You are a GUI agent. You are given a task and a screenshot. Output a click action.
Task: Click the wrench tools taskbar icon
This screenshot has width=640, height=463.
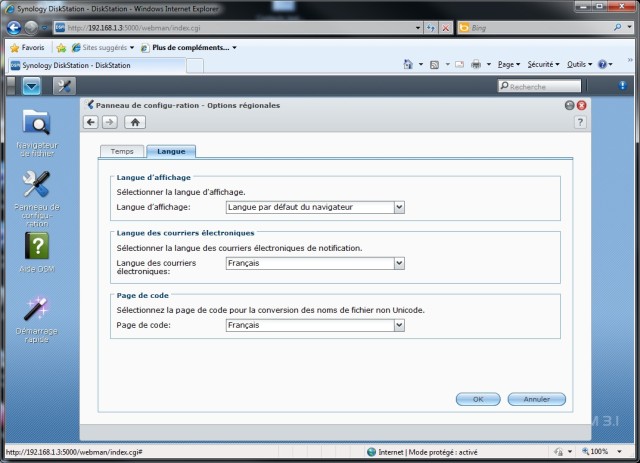(64, 86)
